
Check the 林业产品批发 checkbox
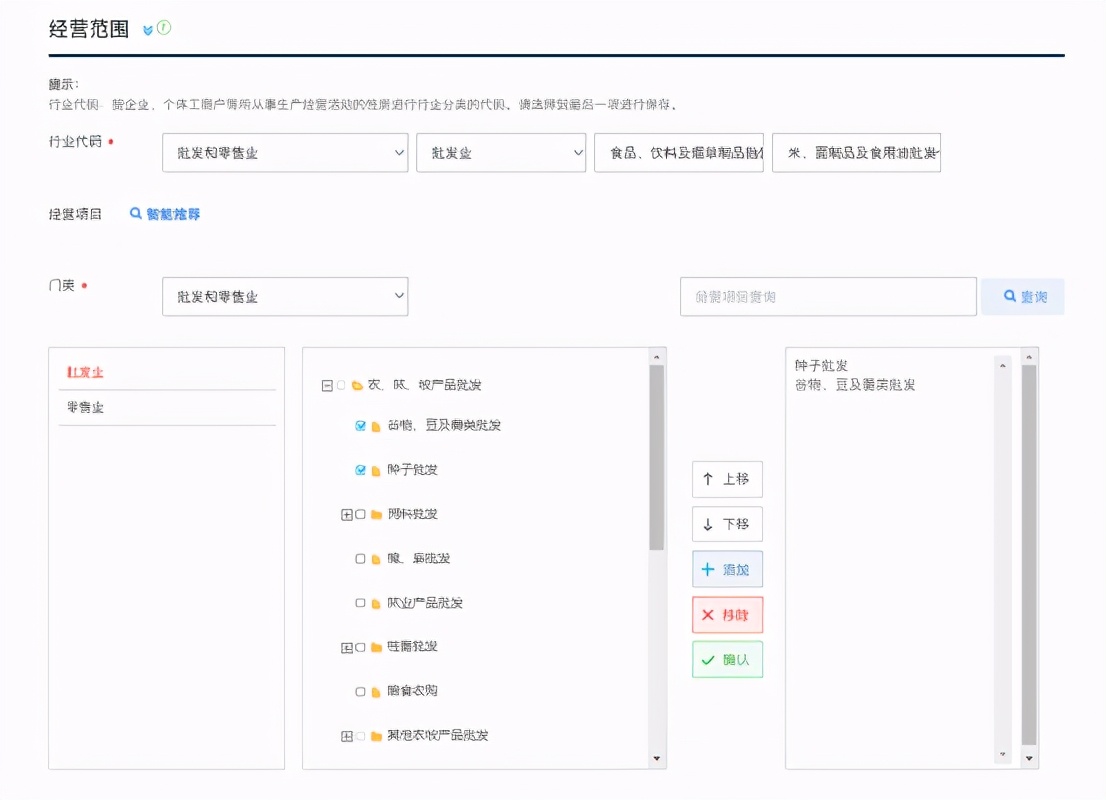360,603
